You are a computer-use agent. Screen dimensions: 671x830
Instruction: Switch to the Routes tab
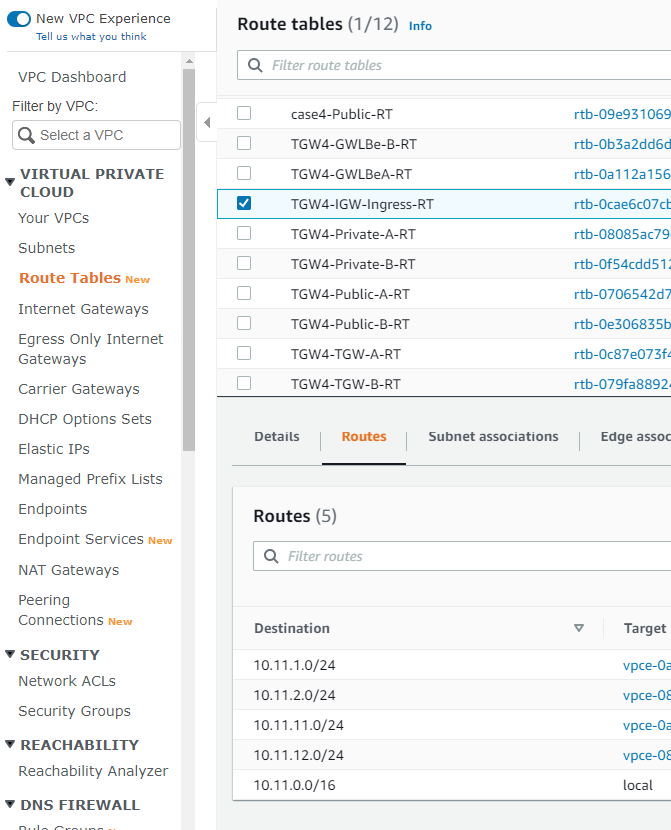tap(364, 437)
